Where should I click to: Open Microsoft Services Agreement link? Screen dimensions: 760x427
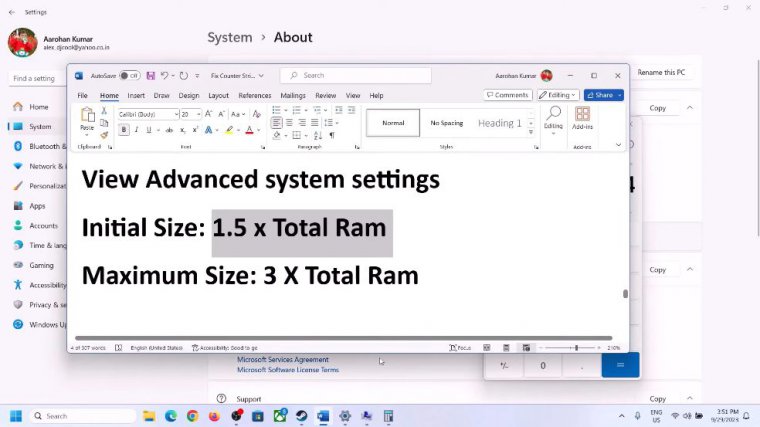282,360
